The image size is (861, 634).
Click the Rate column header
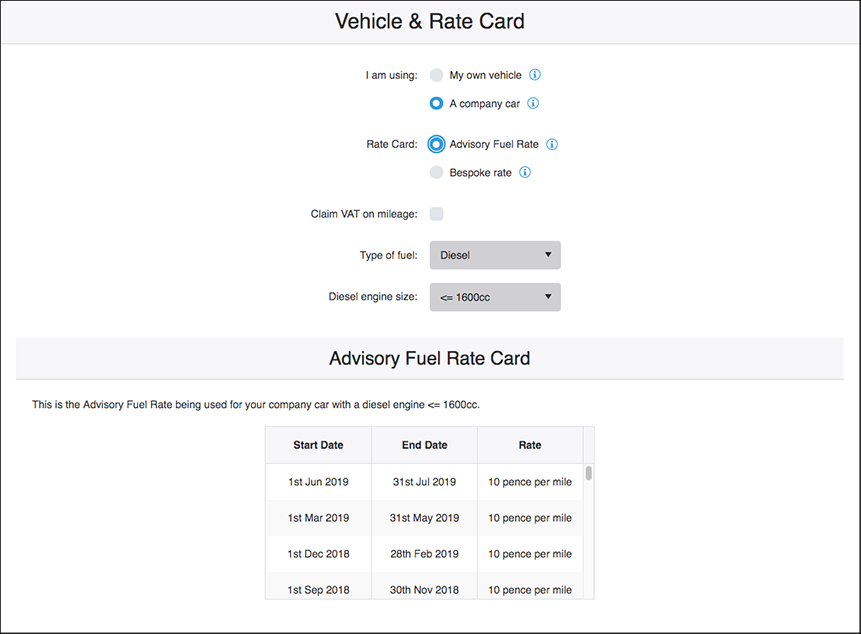pyautogui.click(x=530, y=445)
